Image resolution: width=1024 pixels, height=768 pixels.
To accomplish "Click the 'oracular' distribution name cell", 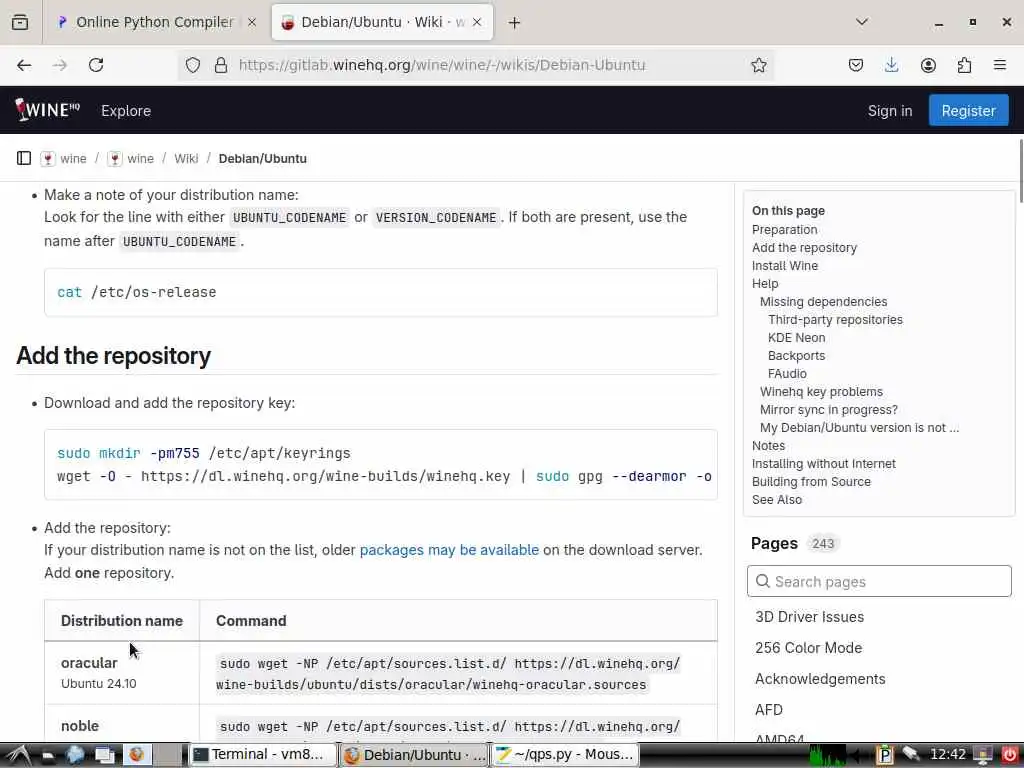I will [121, 673].
